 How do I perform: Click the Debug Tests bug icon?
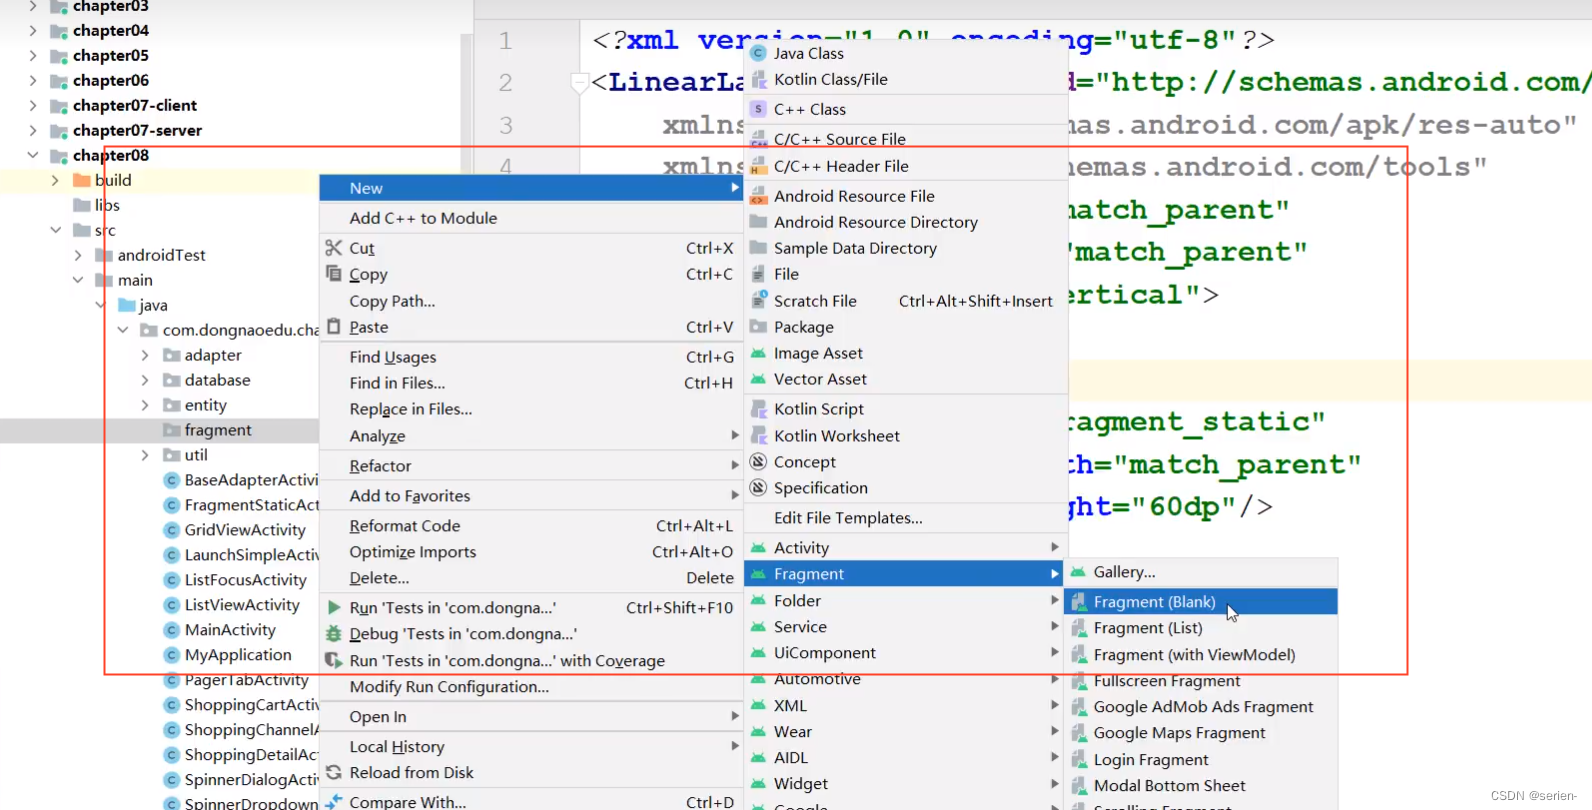(x=334, y=634)
